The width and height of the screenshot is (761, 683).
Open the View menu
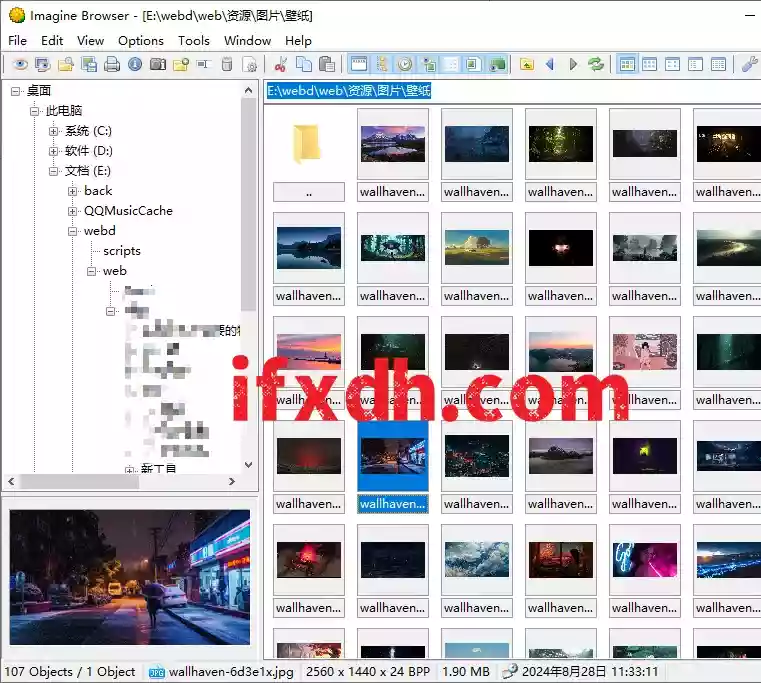point(90,40)
